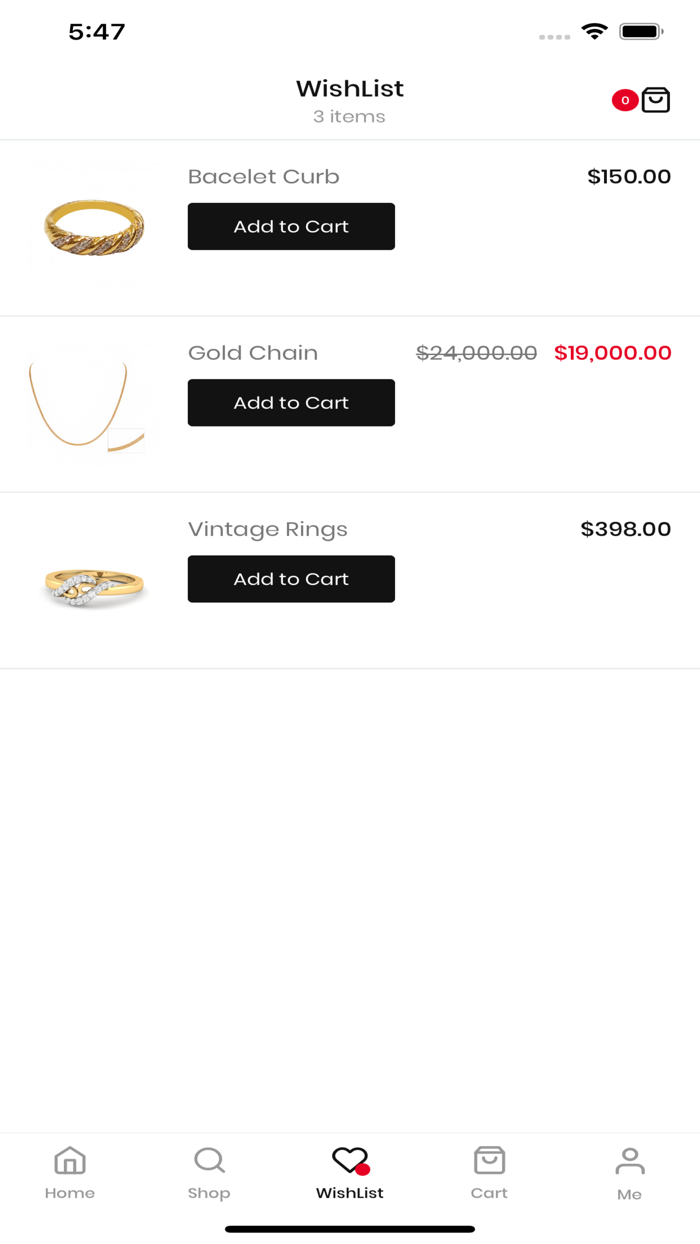Open the Shop search icon
The height and width of the screenshot is (1244, 700).
click(x=209, y=1160)
